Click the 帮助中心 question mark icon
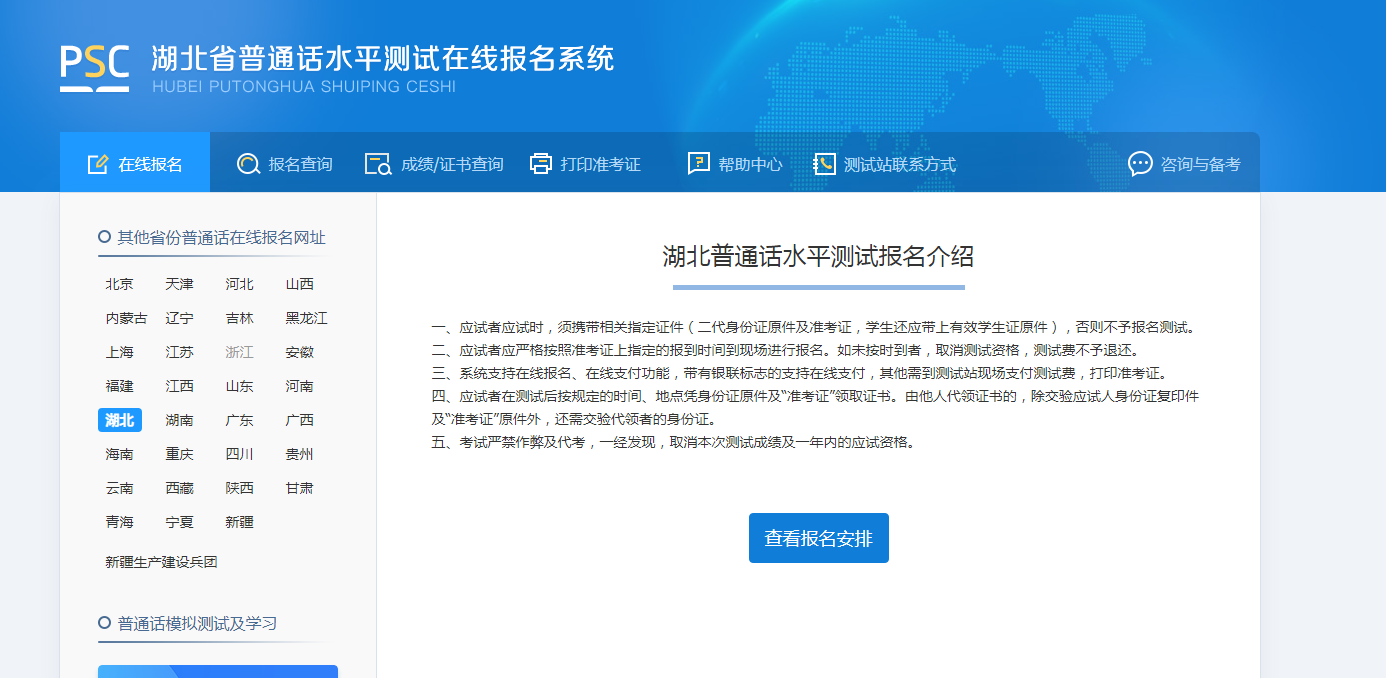Viewport: 1386px width, 678px height. coord(698,164)
